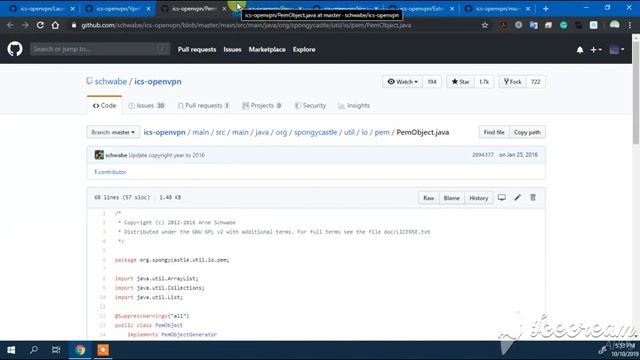The image size is (640, 360).
Task: Open the 1 contributor link
Action: [x=110, y=172]
